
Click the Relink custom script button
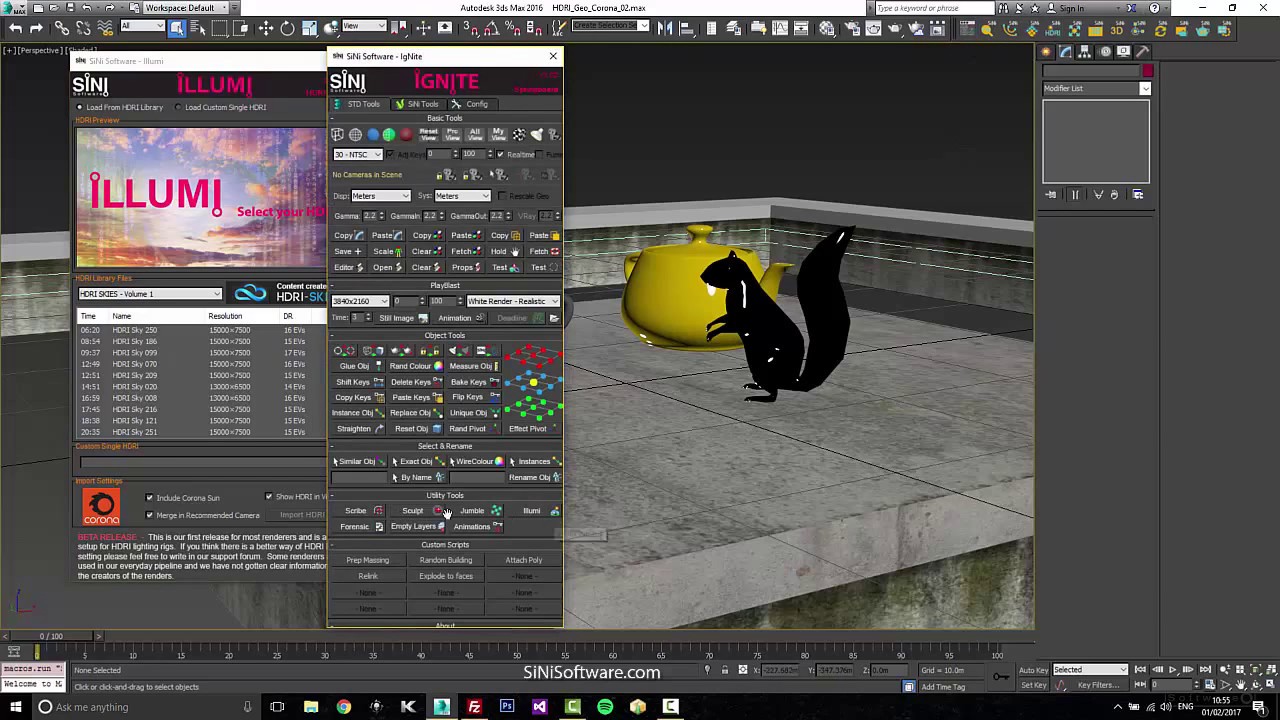(368, 577)
